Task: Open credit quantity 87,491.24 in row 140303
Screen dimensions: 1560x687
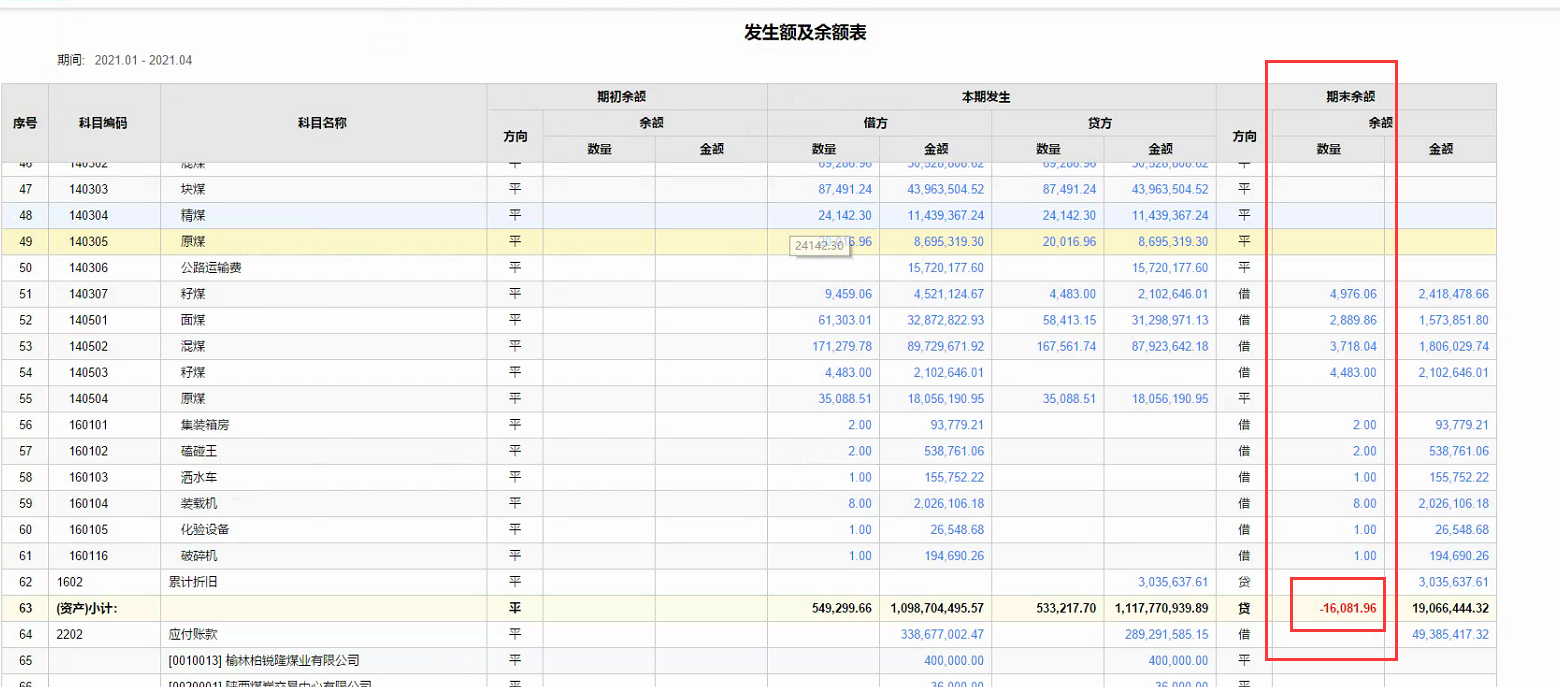Action: 1068,190
